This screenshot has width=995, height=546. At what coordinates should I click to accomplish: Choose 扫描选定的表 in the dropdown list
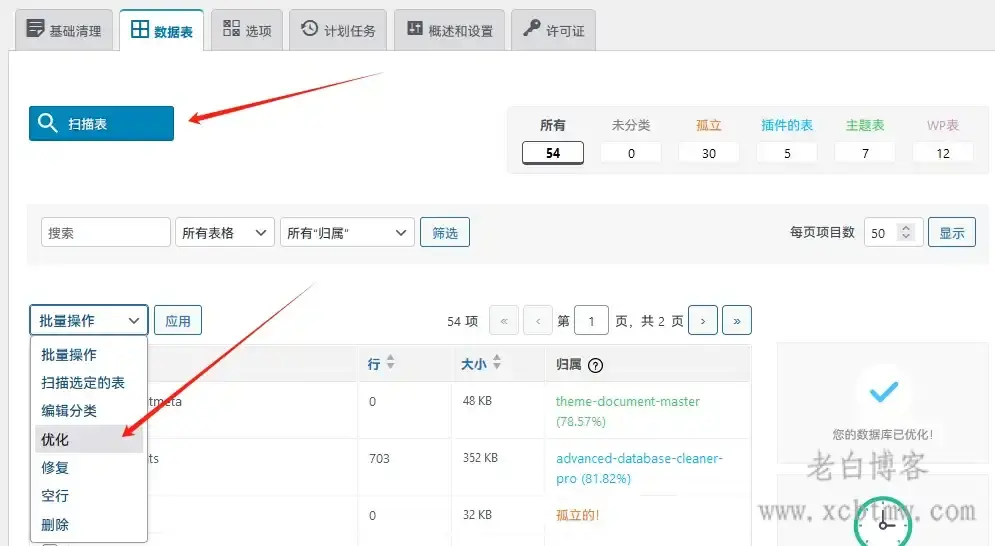click(x=89, y=382)
